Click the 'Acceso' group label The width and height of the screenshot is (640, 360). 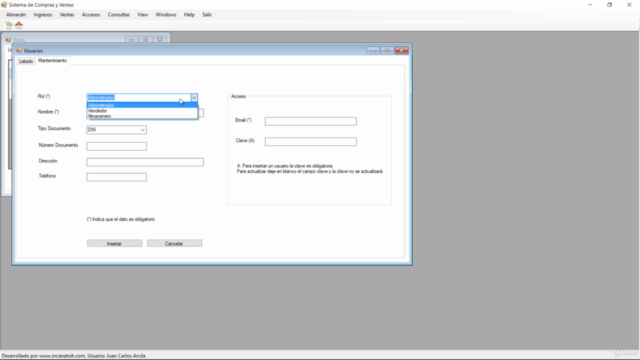tap(238, 96)
